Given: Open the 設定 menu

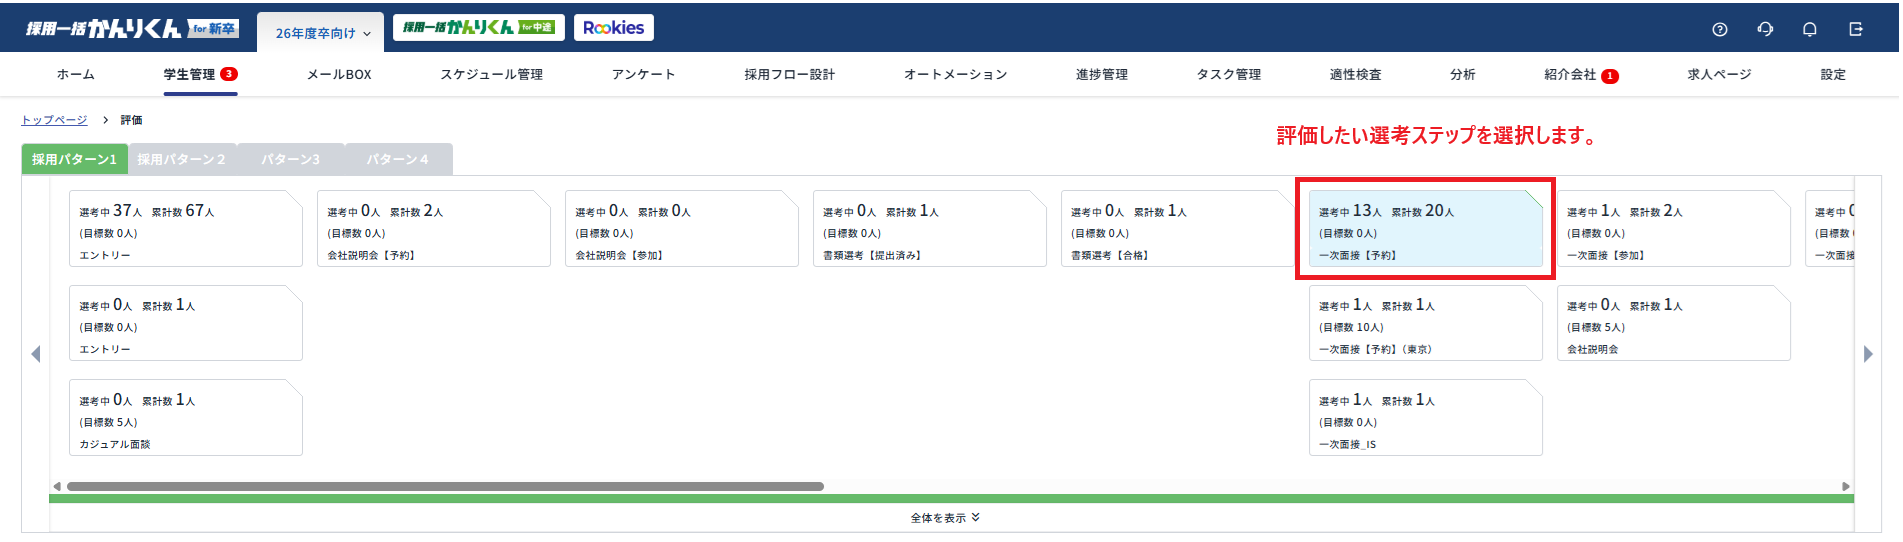Looking at the screenshot, I should [1833, 74].
